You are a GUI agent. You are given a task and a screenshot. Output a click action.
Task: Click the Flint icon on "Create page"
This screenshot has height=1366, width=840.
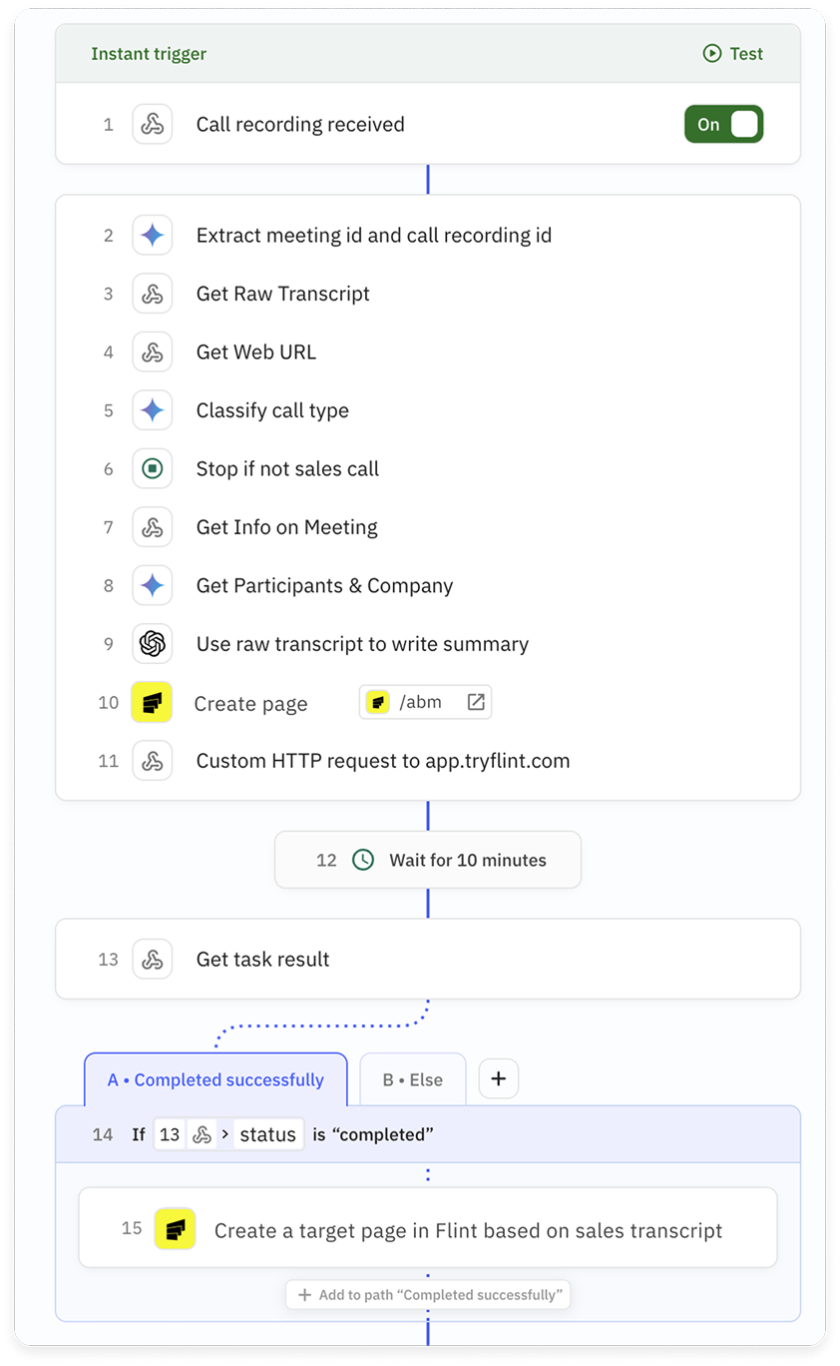152,703
